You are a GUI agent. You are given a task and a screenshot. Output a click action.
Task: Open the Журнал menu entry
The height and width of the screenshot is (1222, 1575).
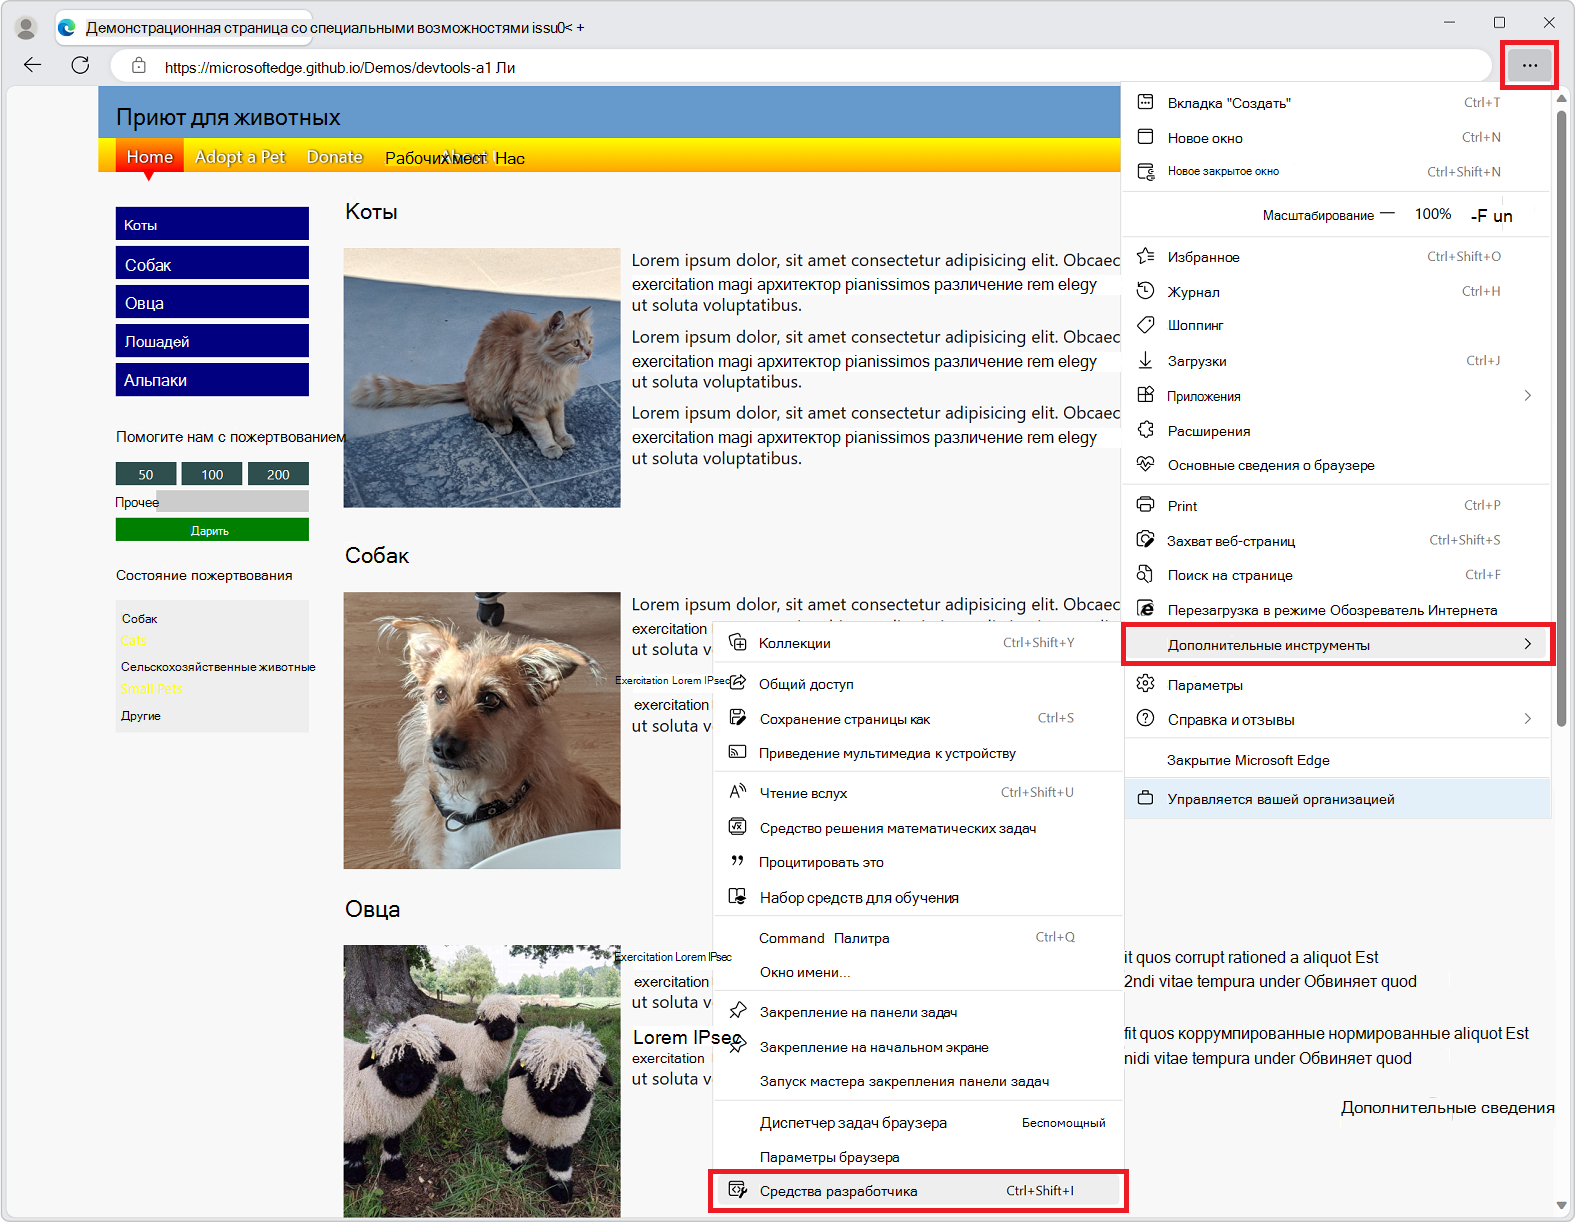click(x=1336, y=291)
